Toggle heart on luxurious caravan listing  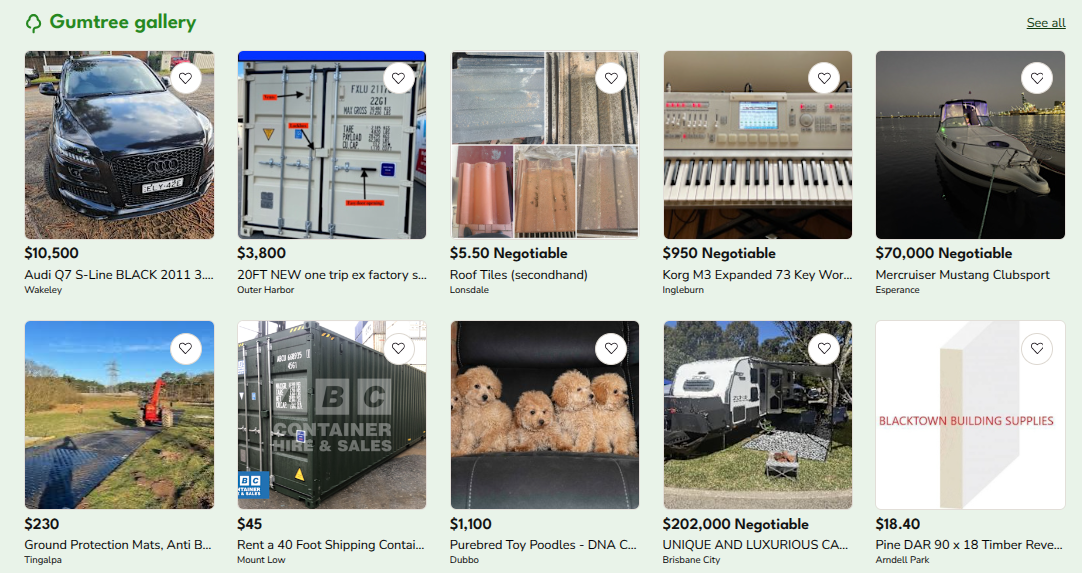824,349
